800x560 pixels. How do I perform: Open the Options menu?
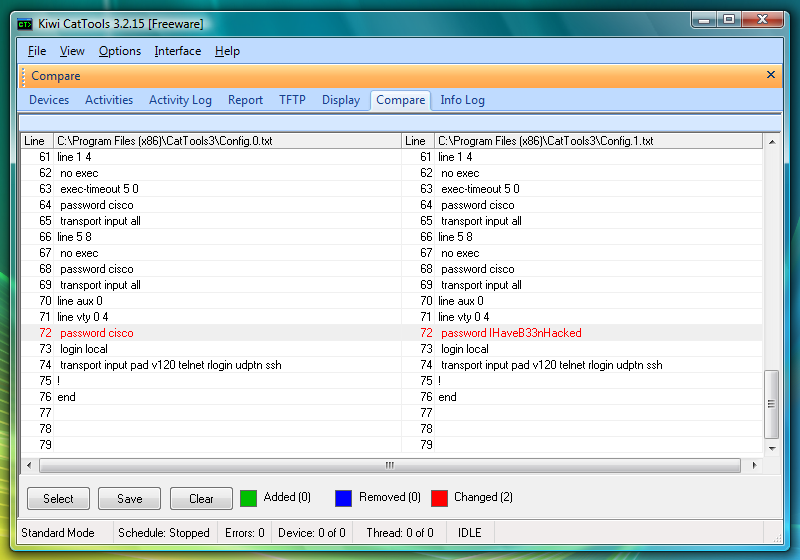pyautogui.click(x=120, y=51)
